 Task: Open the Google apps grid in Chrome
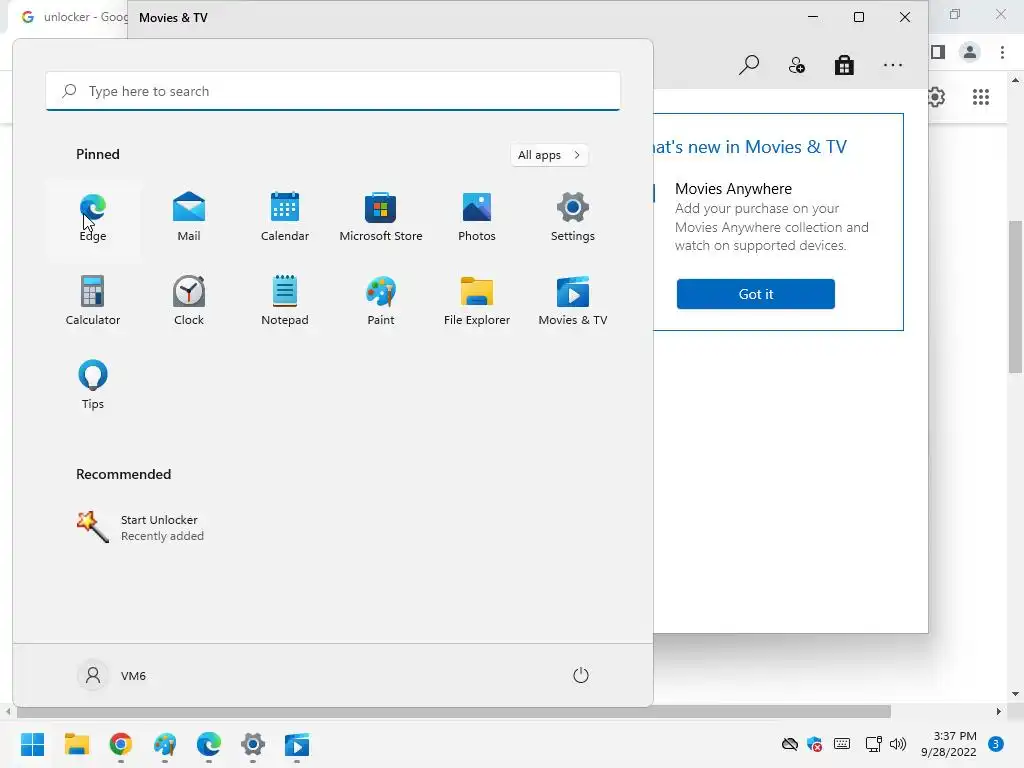(980, 97)
